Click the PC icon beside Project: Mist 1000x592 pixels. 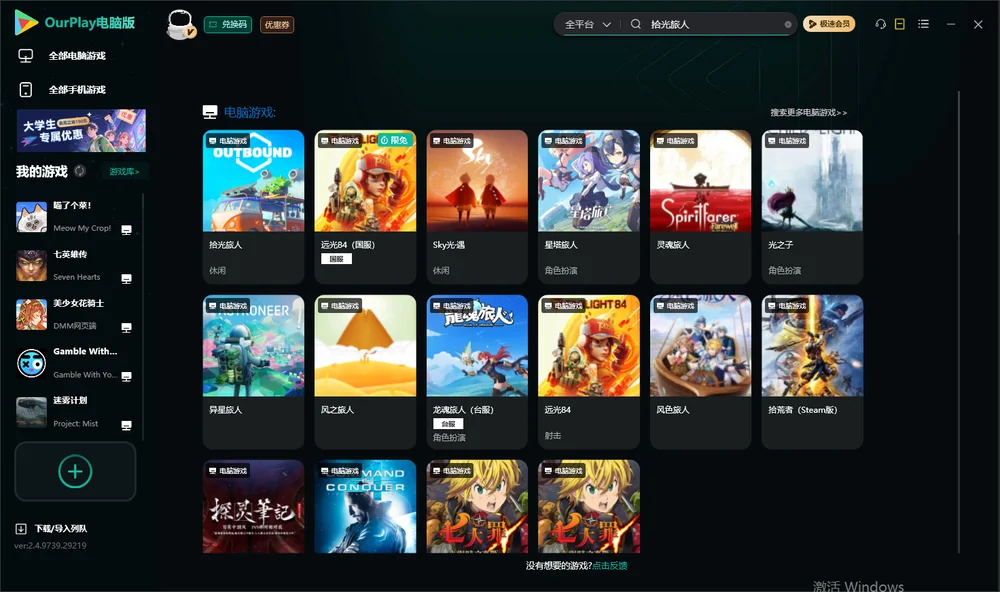(126, 426)
